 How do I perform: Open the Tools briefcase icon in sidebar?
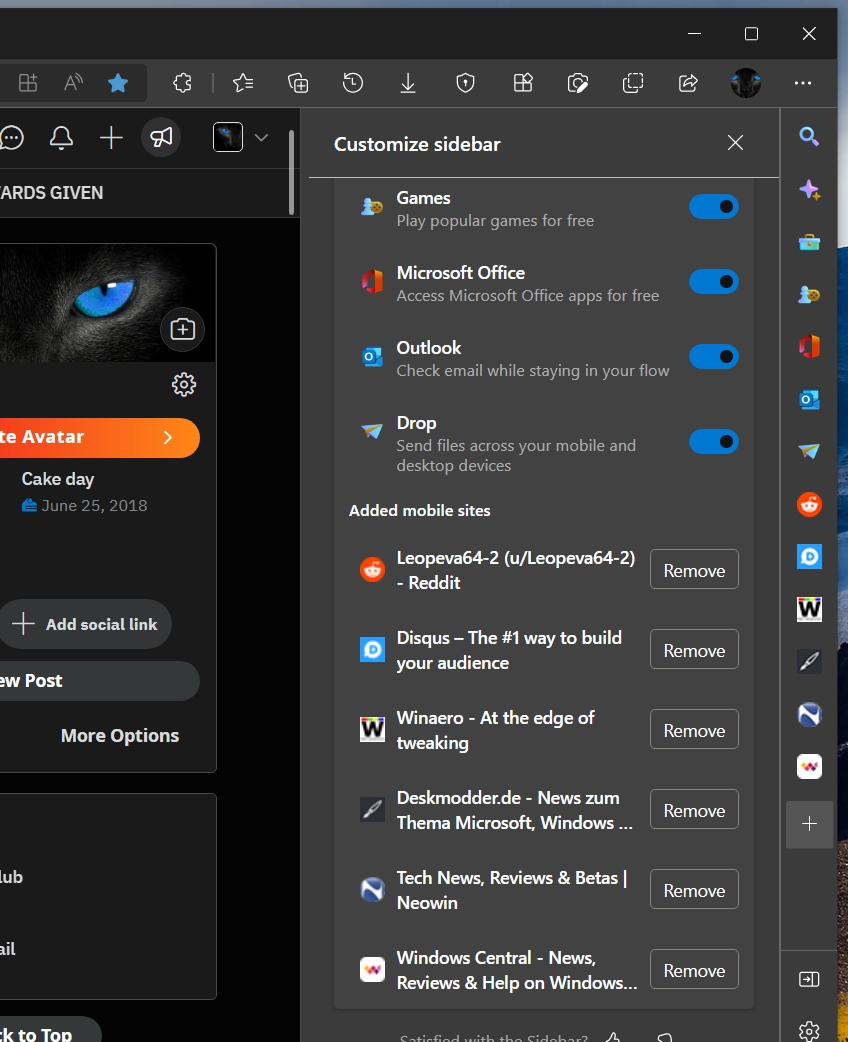[809, 242]
